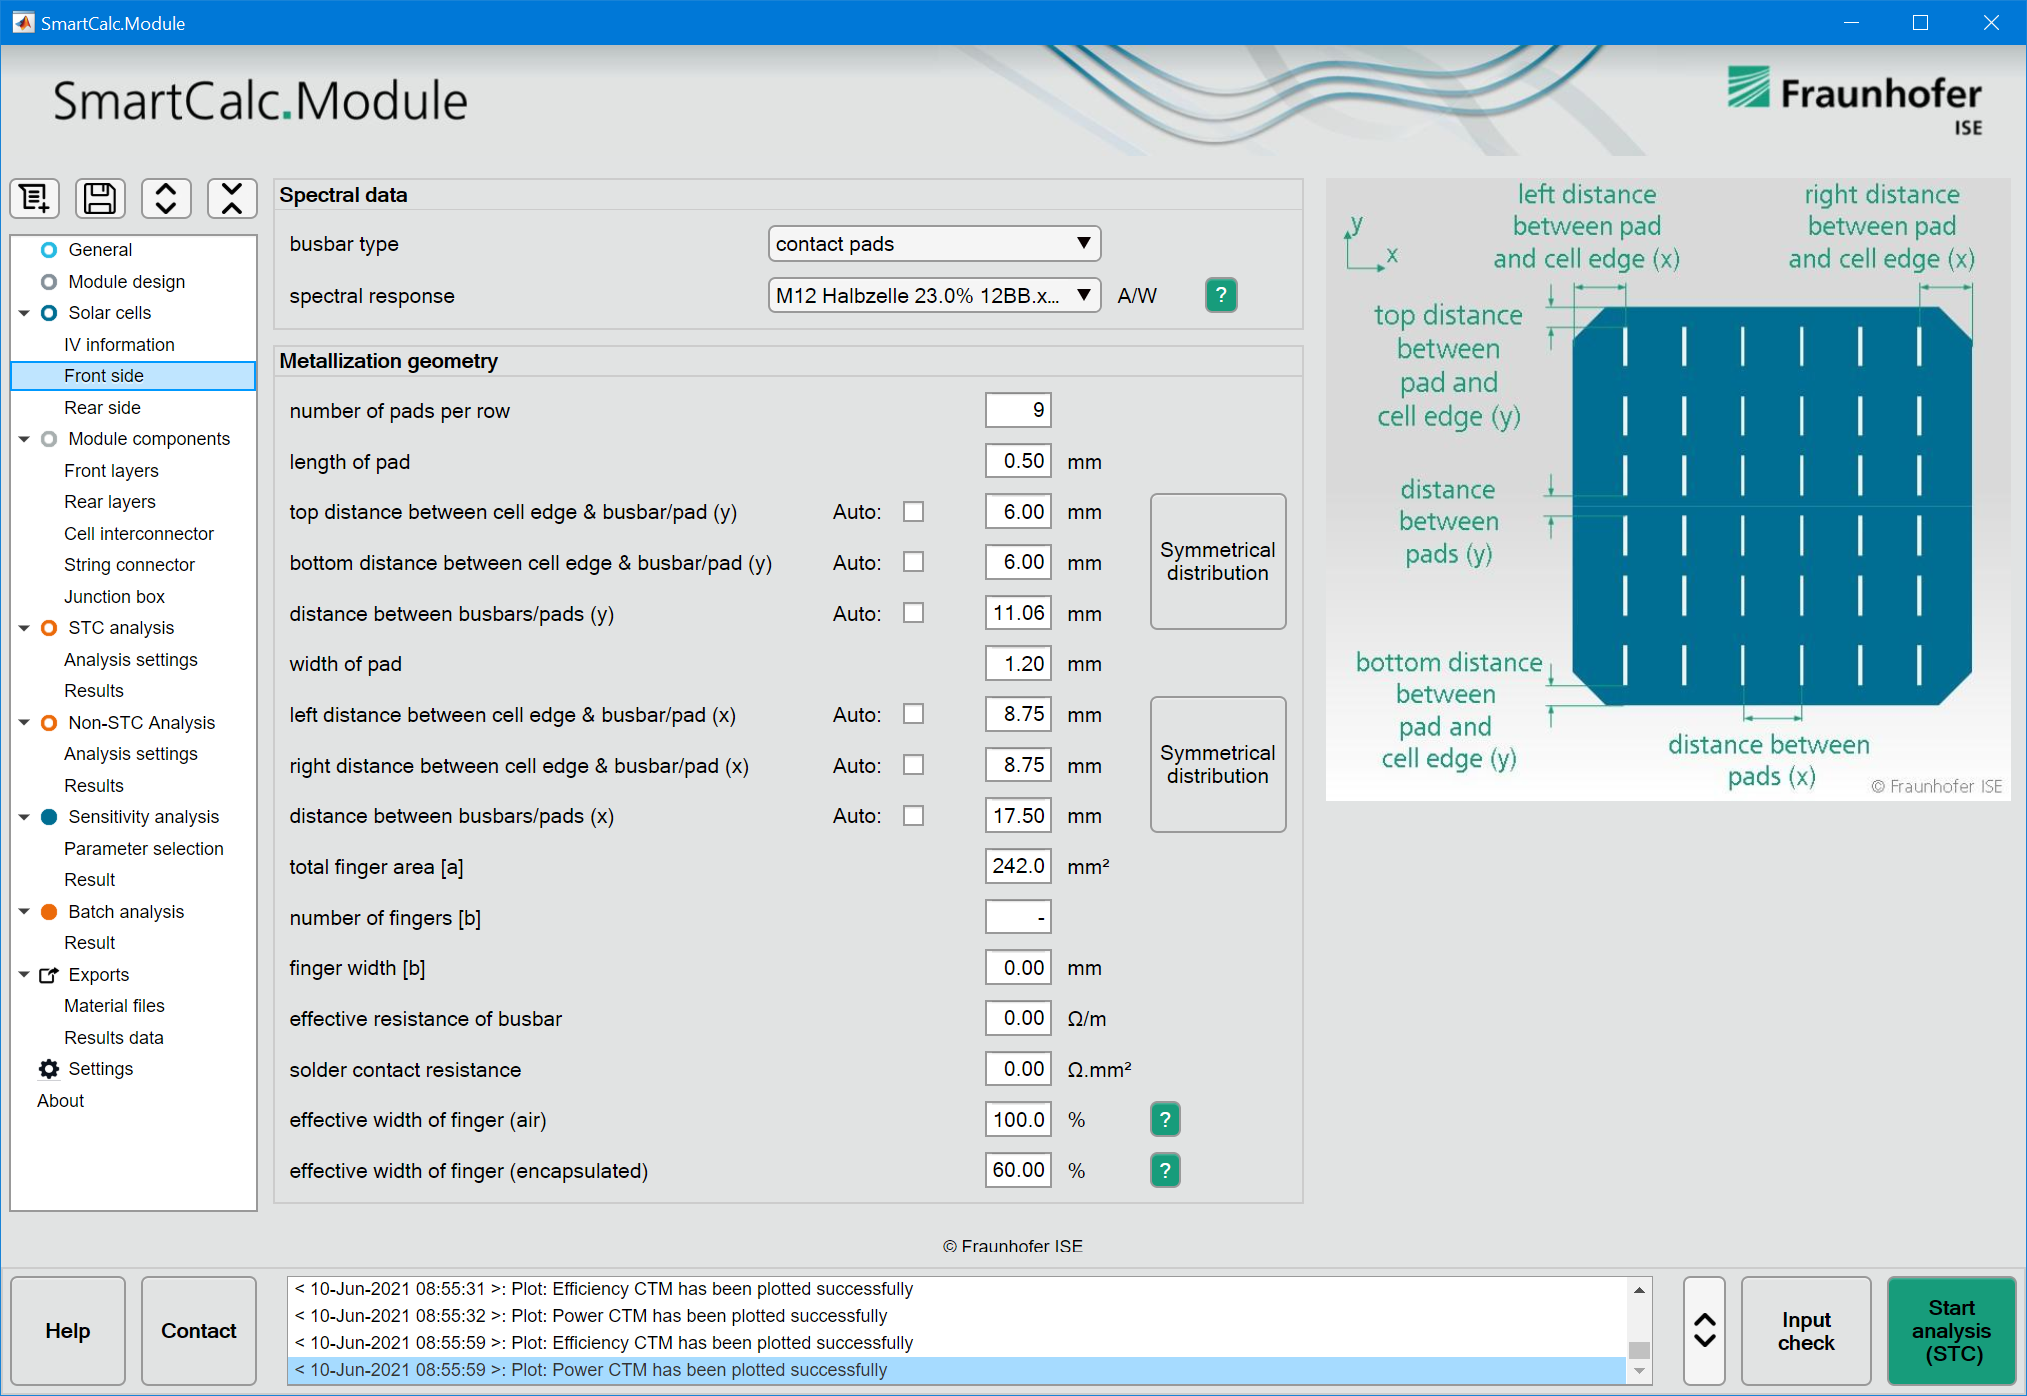Click the log scrollbar thumb
This screenshot has height=1396, width=2027.
[1639, 1350]
